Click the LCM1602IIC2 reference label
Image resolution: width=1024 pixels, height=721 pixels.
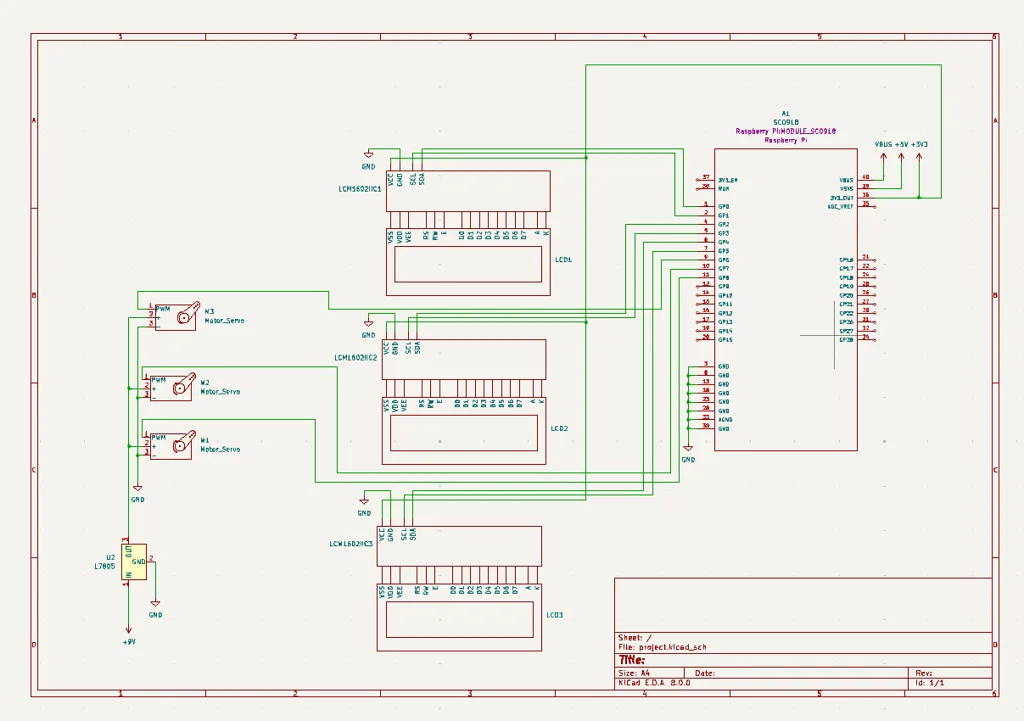(x=356, y=358)
